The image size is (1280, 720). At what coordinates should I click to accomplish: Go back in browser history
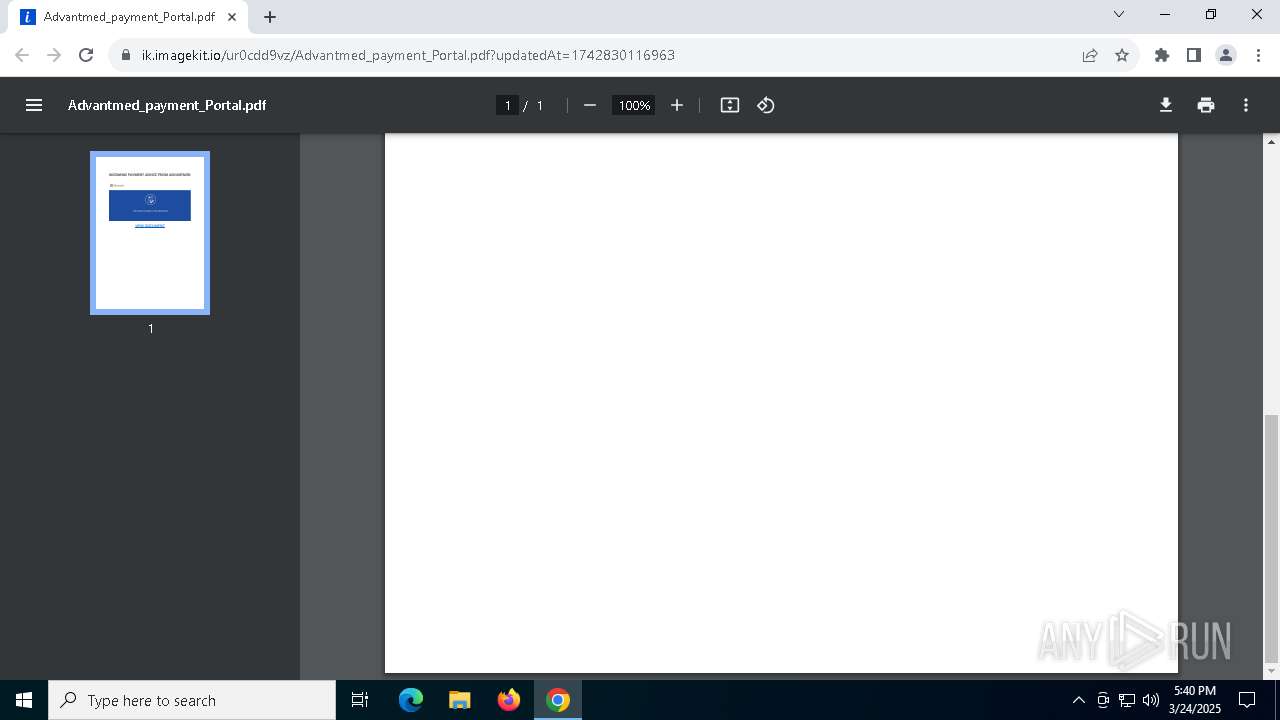[22, 55]
